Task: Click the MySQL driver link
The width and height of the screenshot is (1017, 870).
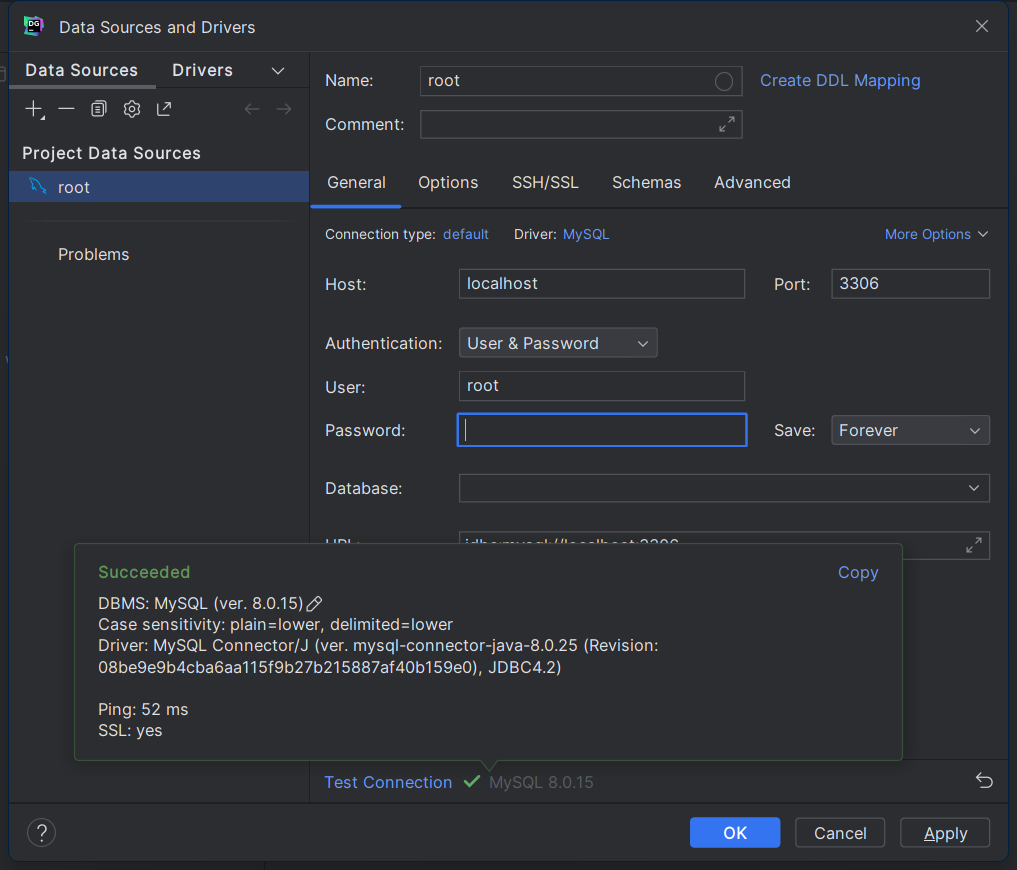Action: click(586, 234)
